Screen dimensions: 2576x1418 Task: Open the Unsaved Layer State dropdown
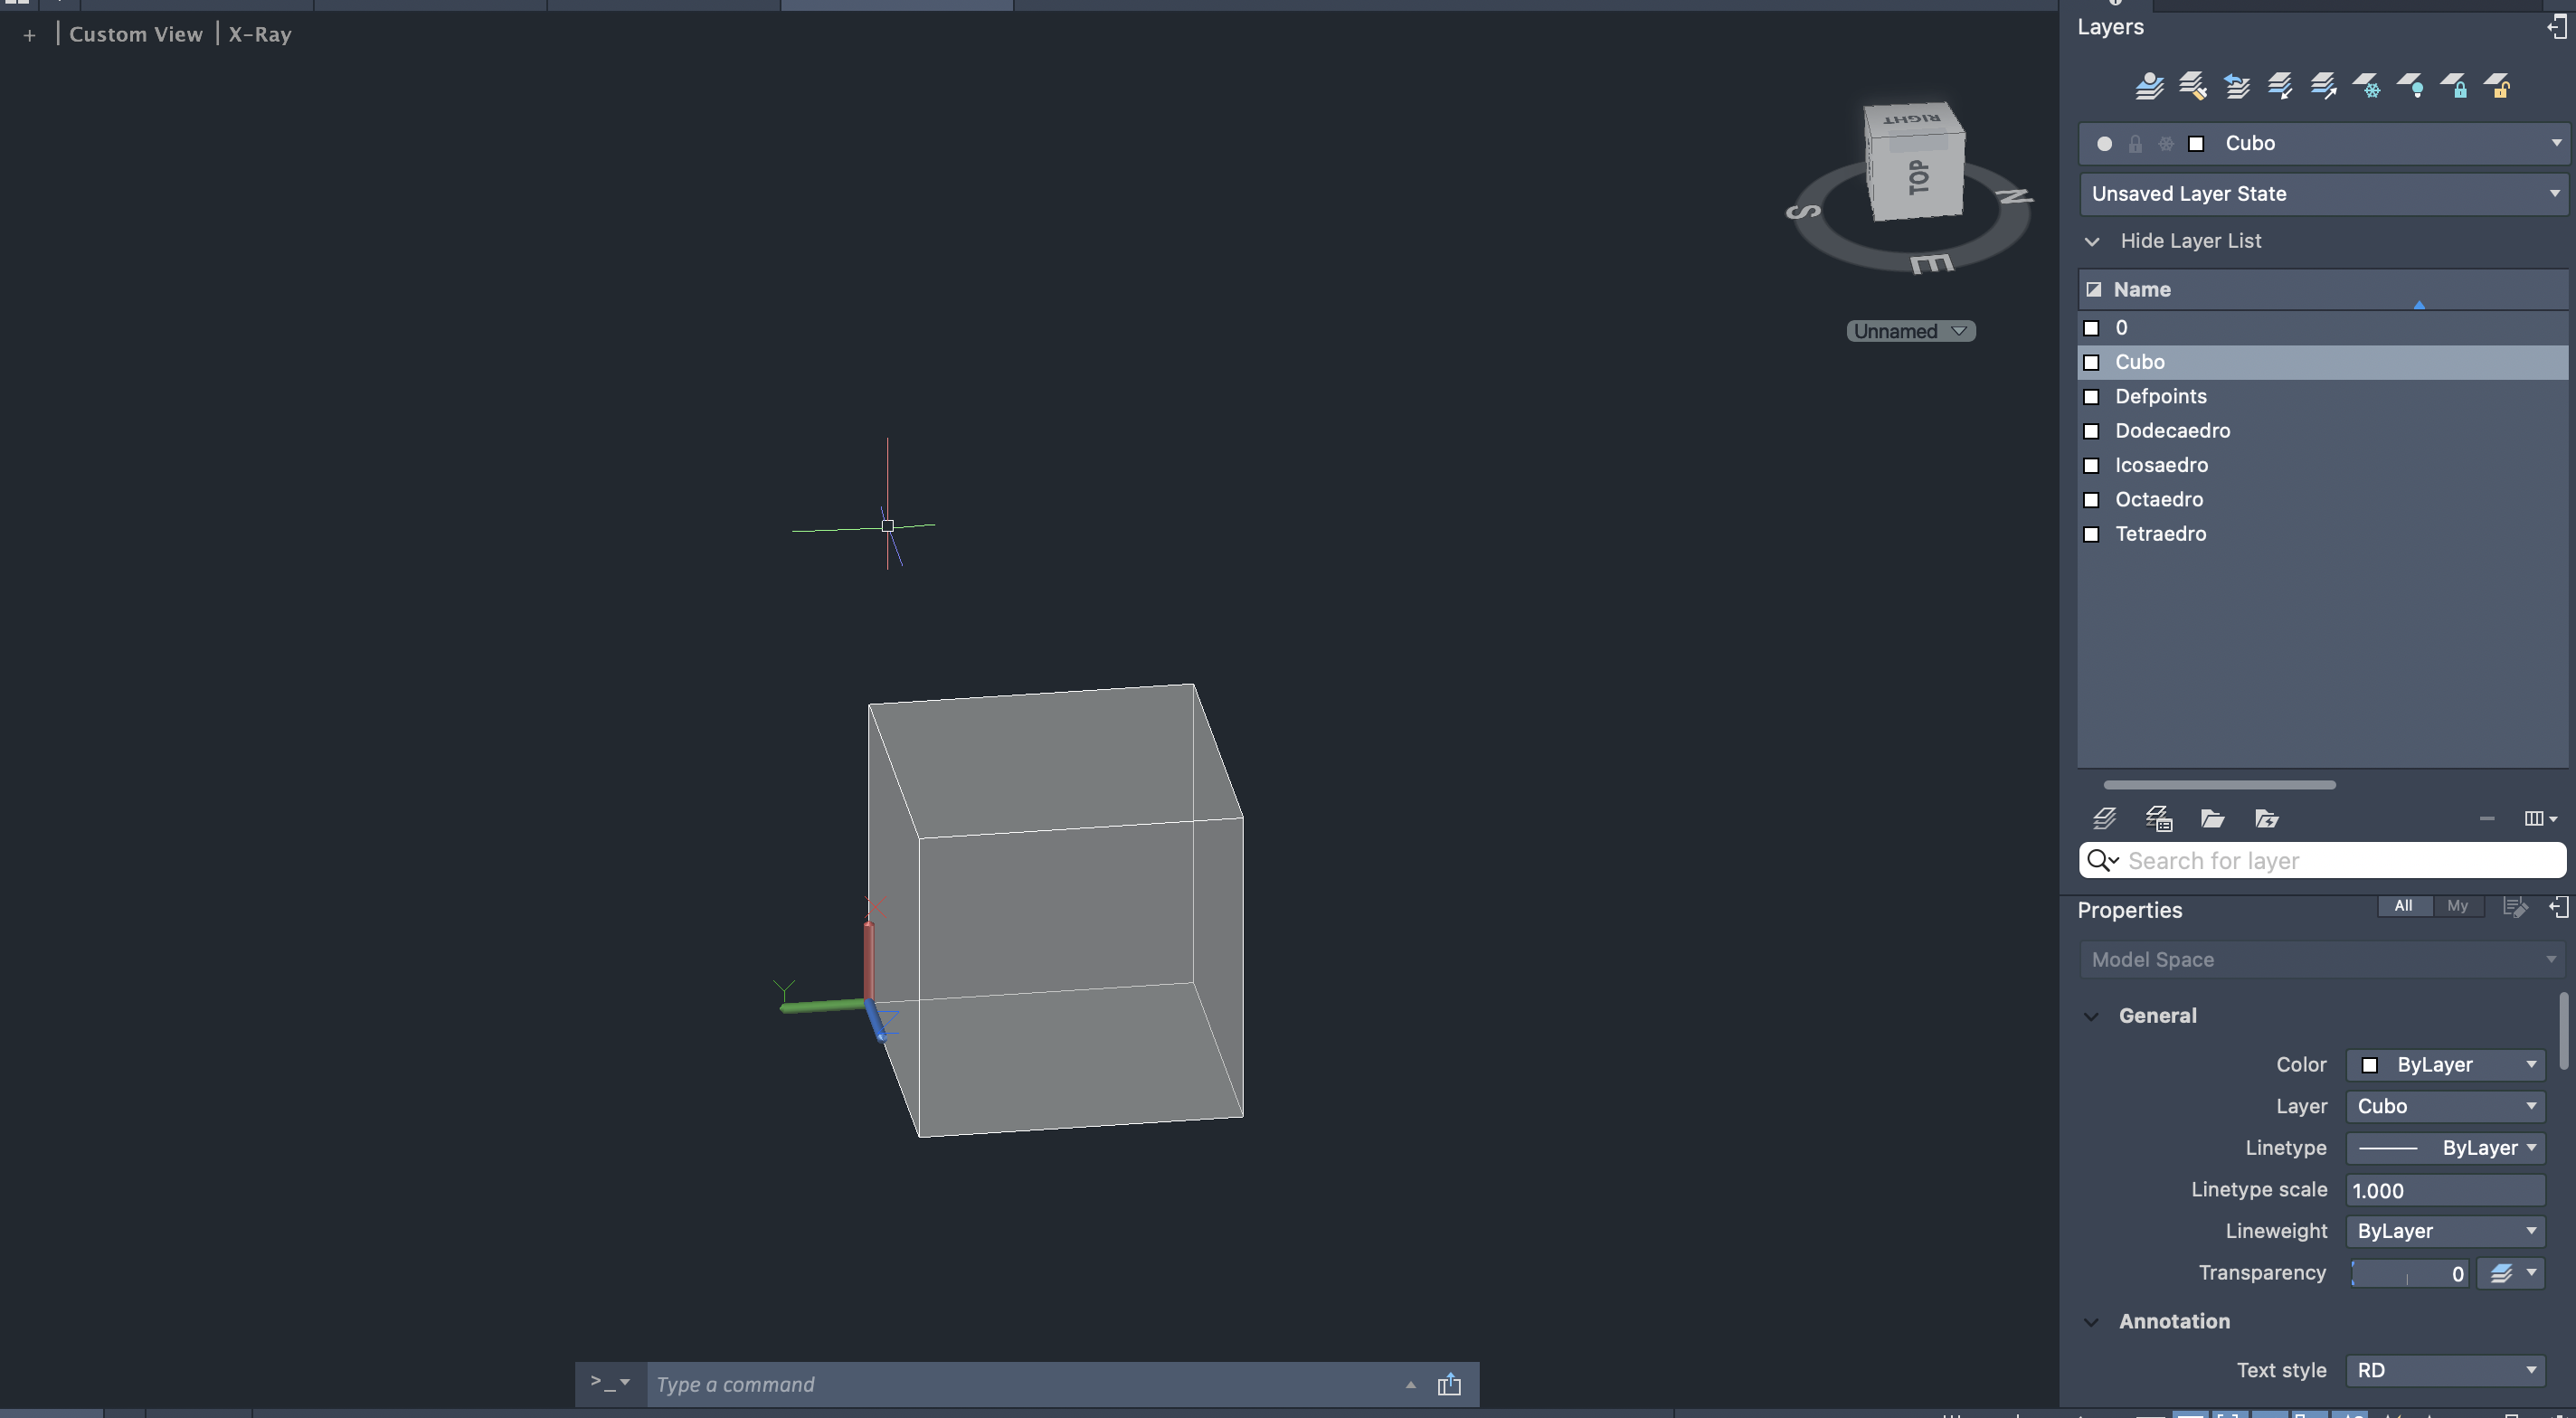coord(2322,194)
